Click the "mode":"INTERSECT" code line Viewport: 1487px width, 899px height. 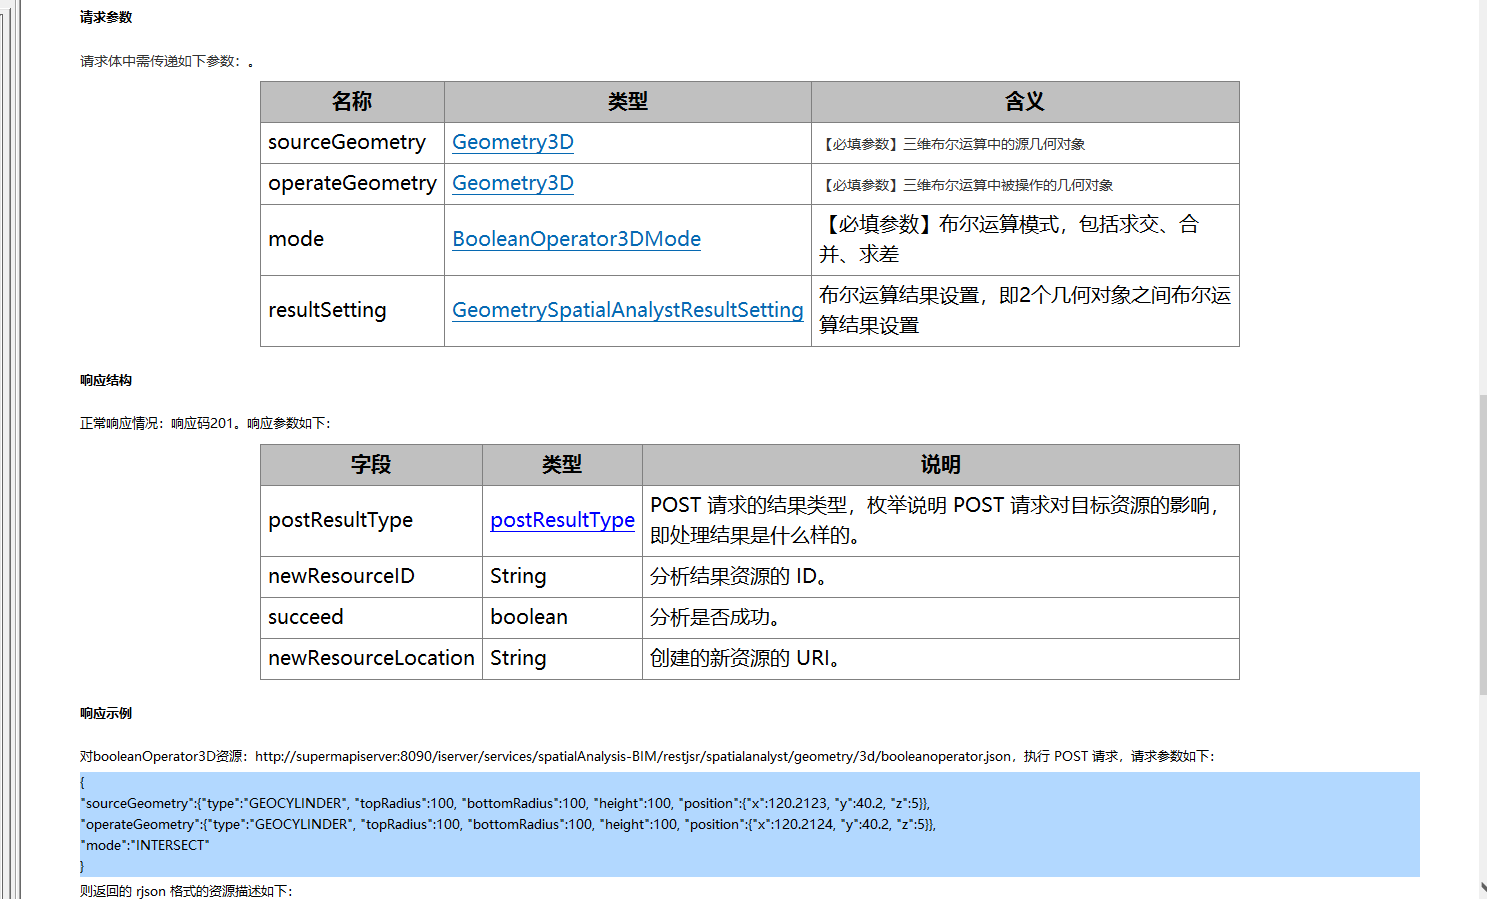click(x=145, y=845)
